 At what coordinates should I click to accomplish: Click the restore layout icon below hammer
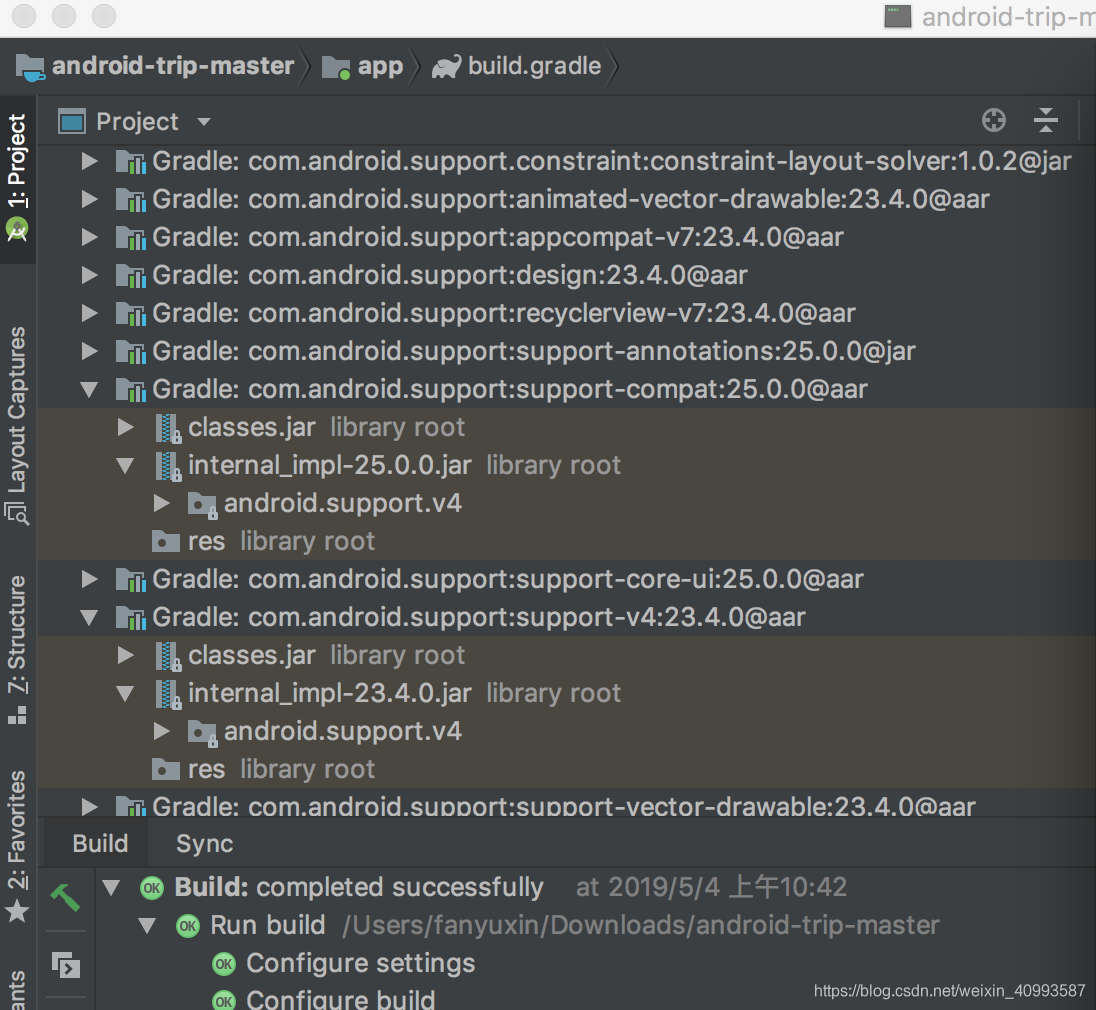tap(66, 965)
